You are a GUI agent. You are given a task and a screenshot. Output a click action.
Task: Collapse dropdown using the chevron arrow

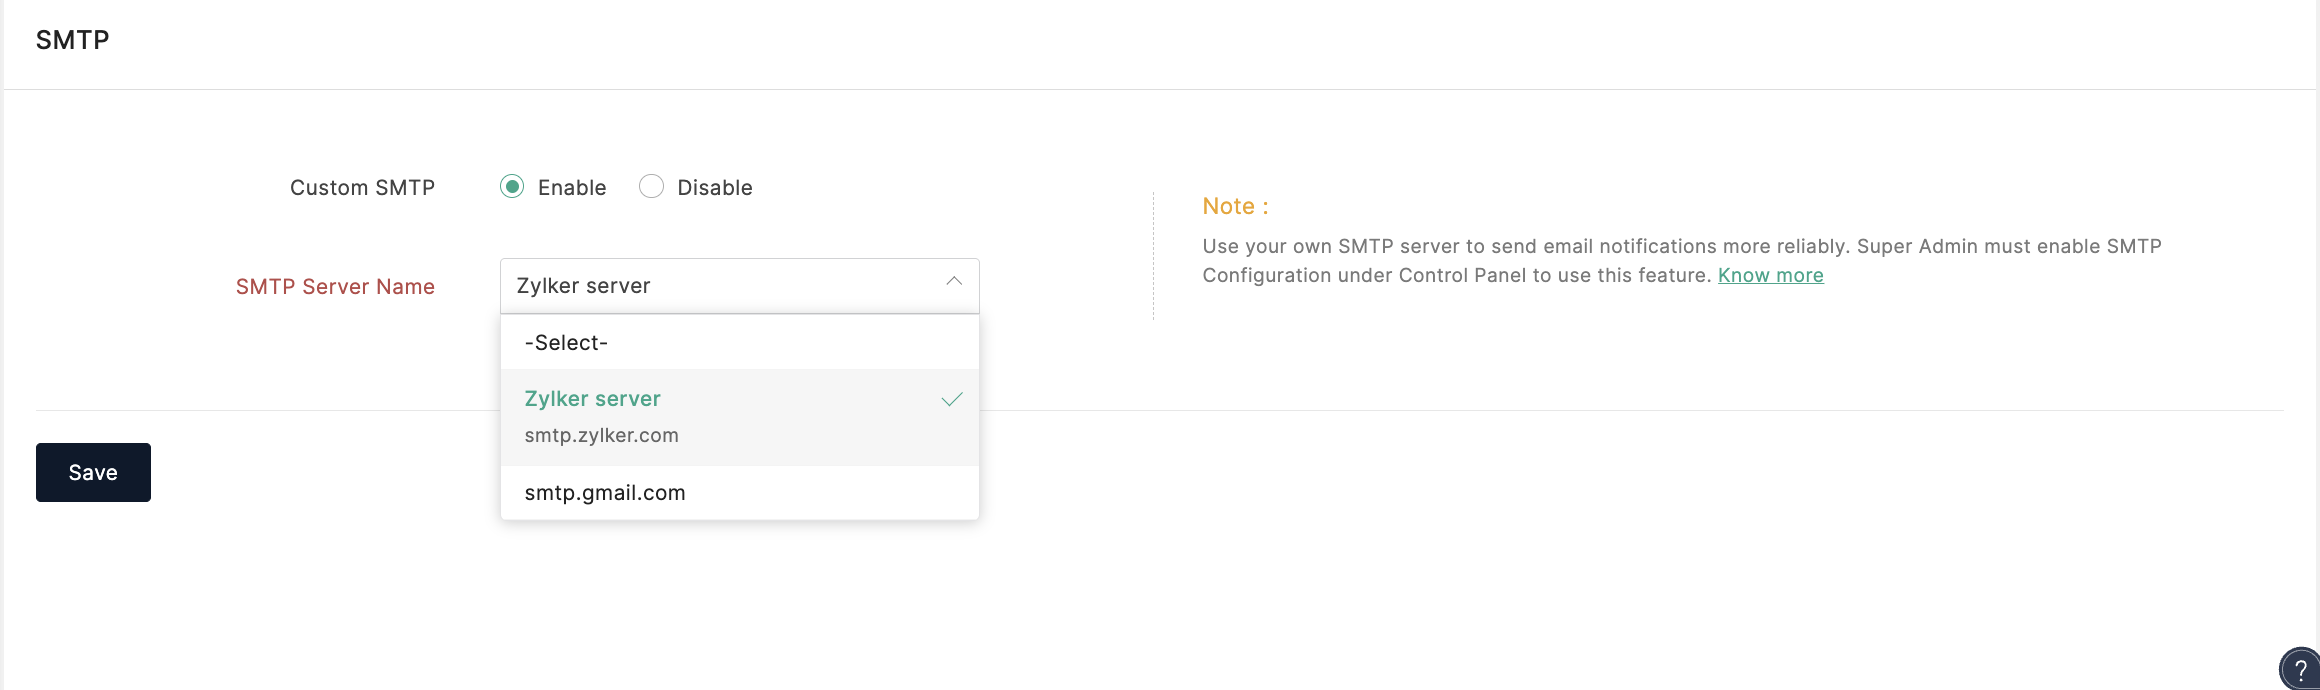[954, 282]
